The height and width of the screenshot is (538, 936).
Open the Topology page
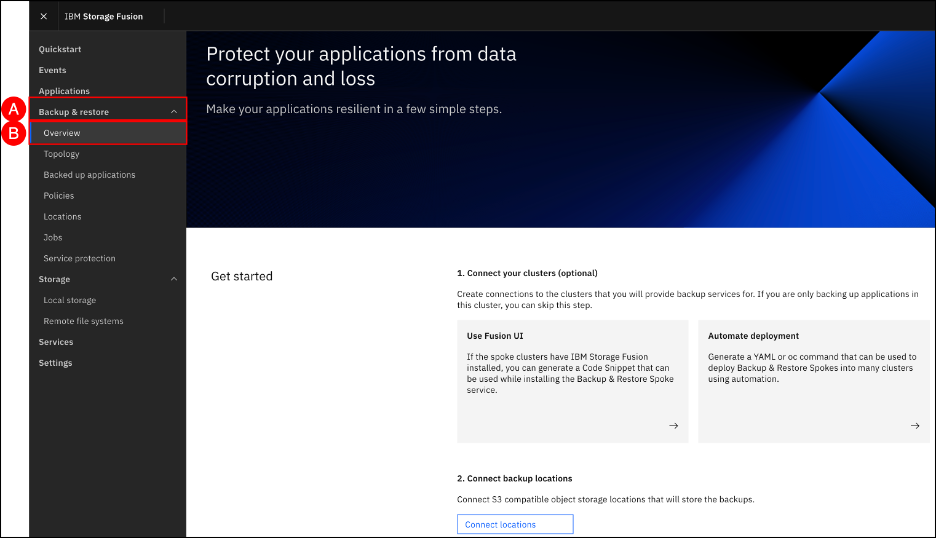pos(61,154)
